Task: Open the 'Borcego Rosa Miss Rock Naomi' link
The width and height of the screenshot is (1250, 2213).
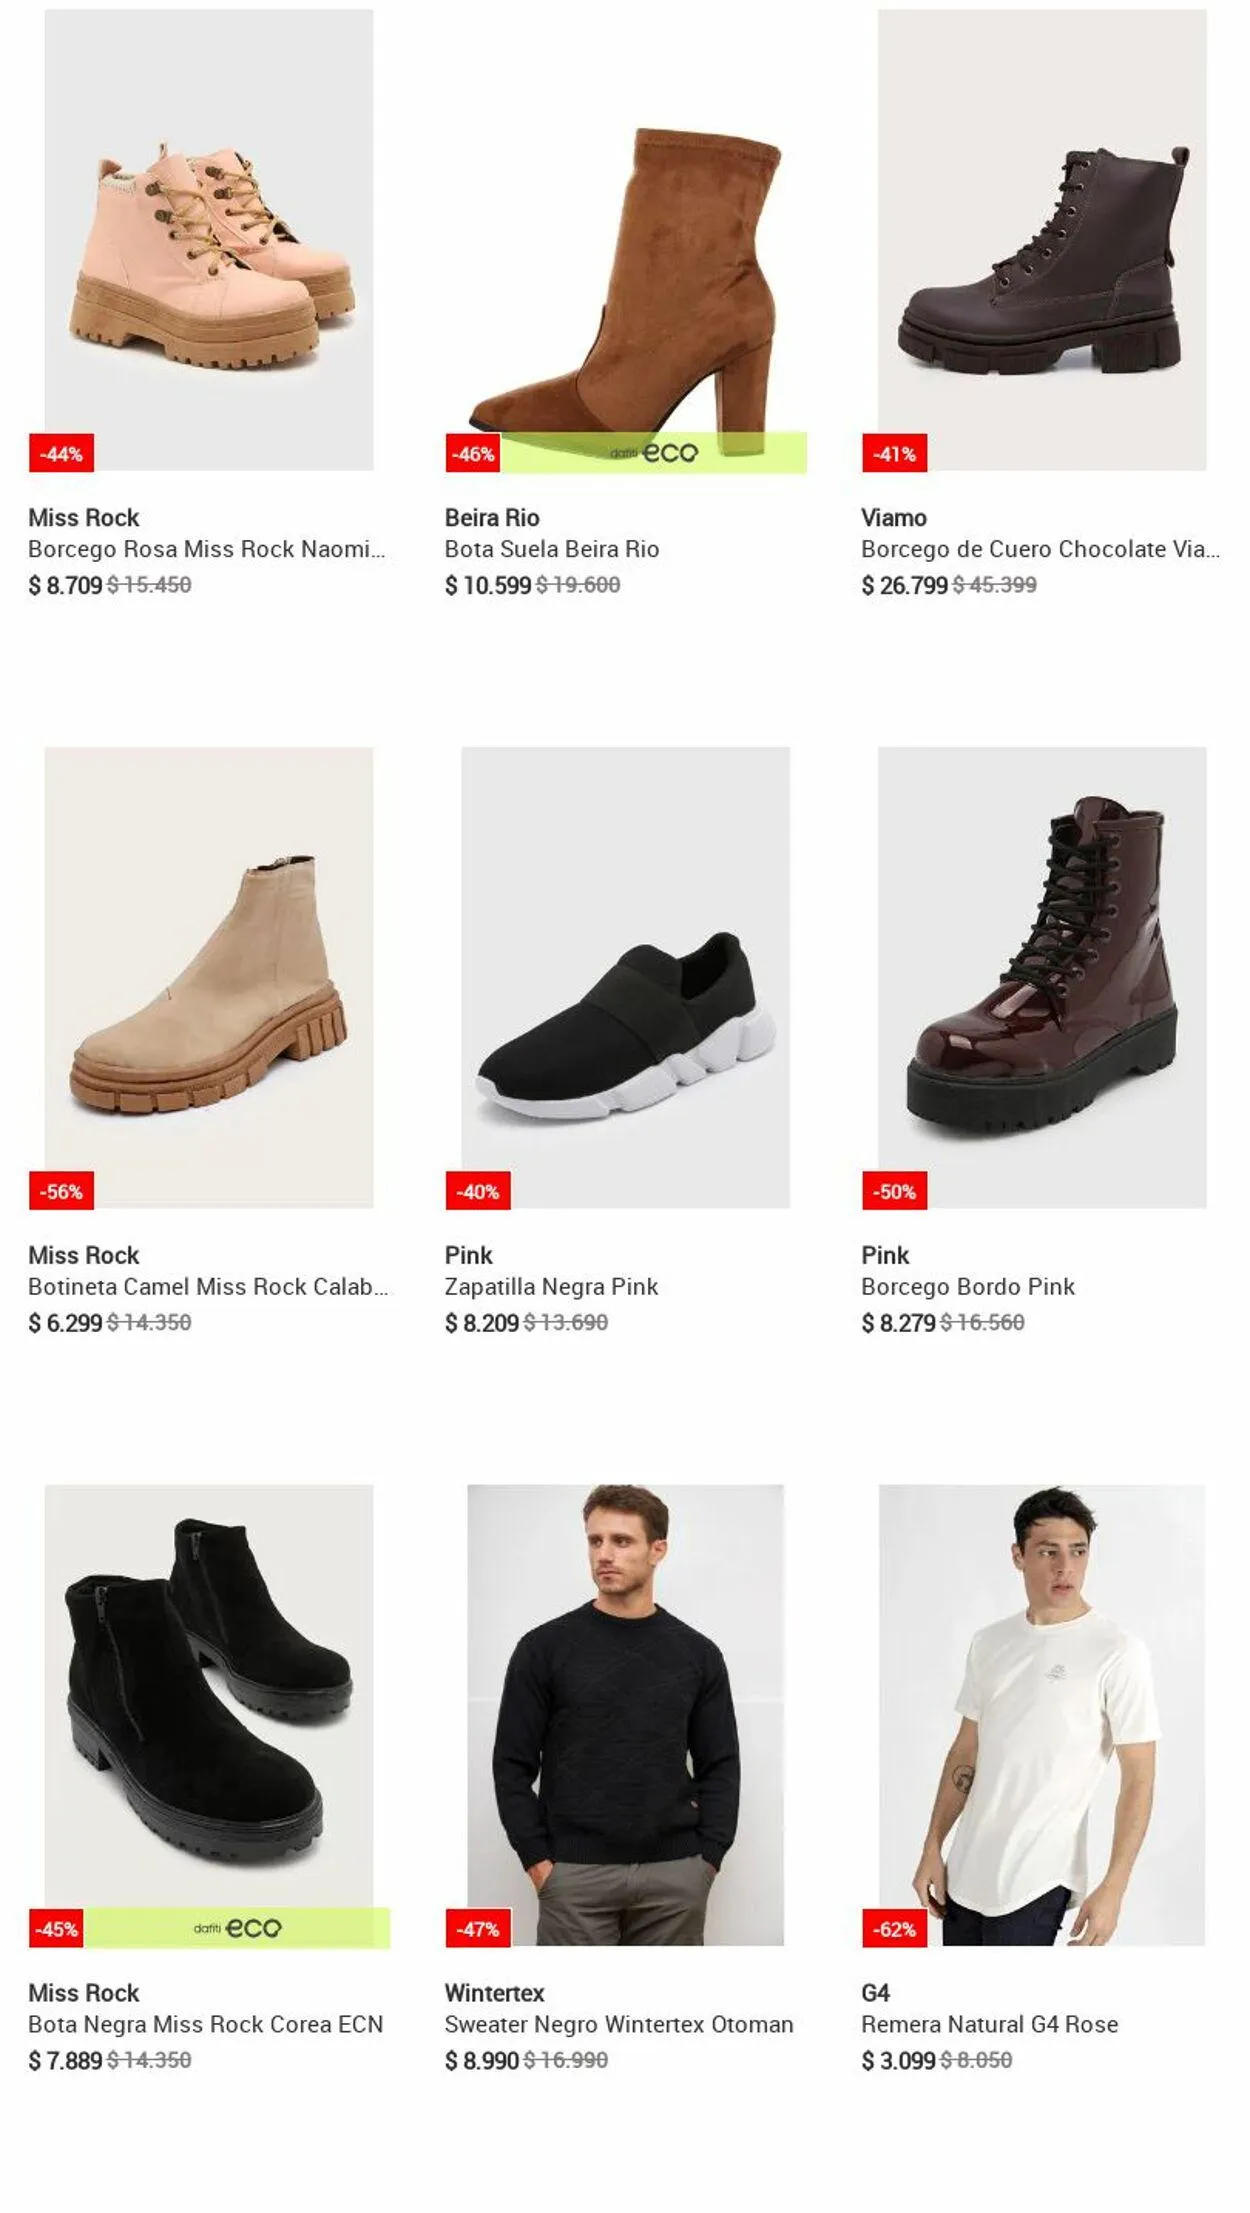Action: [206, 549]
